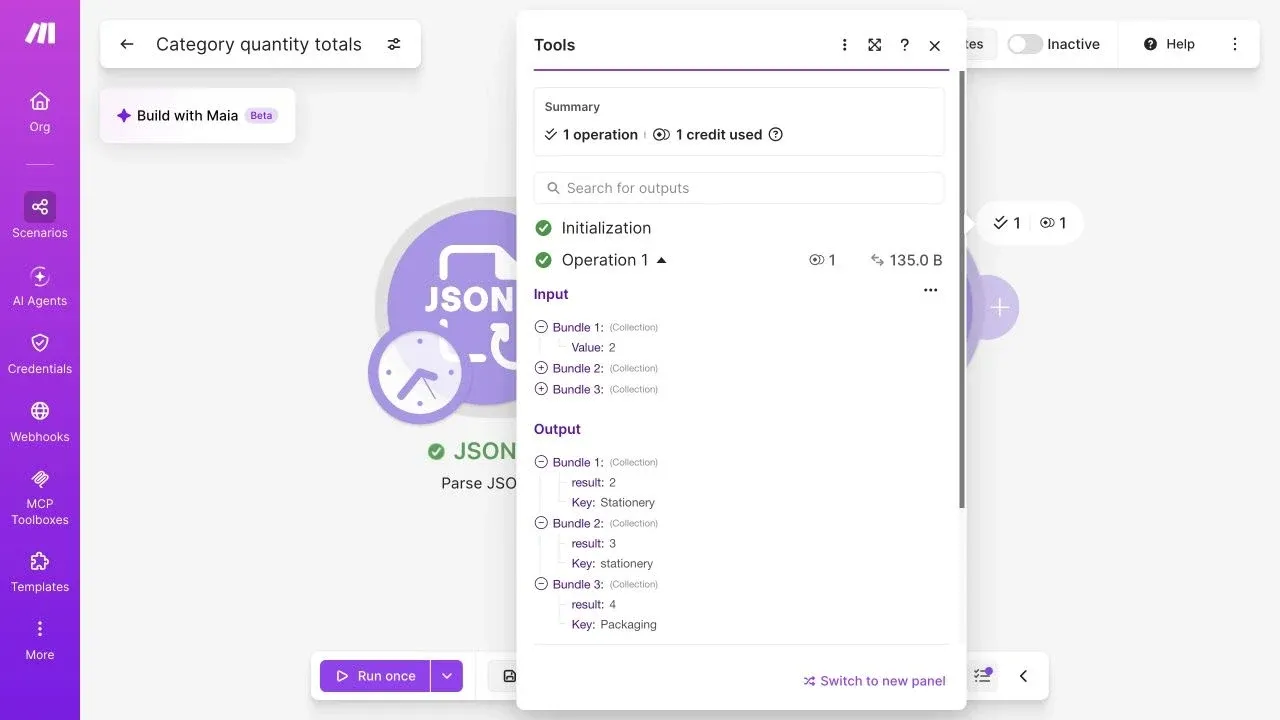Go back using the arrow beside scenario title

(127, 44)
